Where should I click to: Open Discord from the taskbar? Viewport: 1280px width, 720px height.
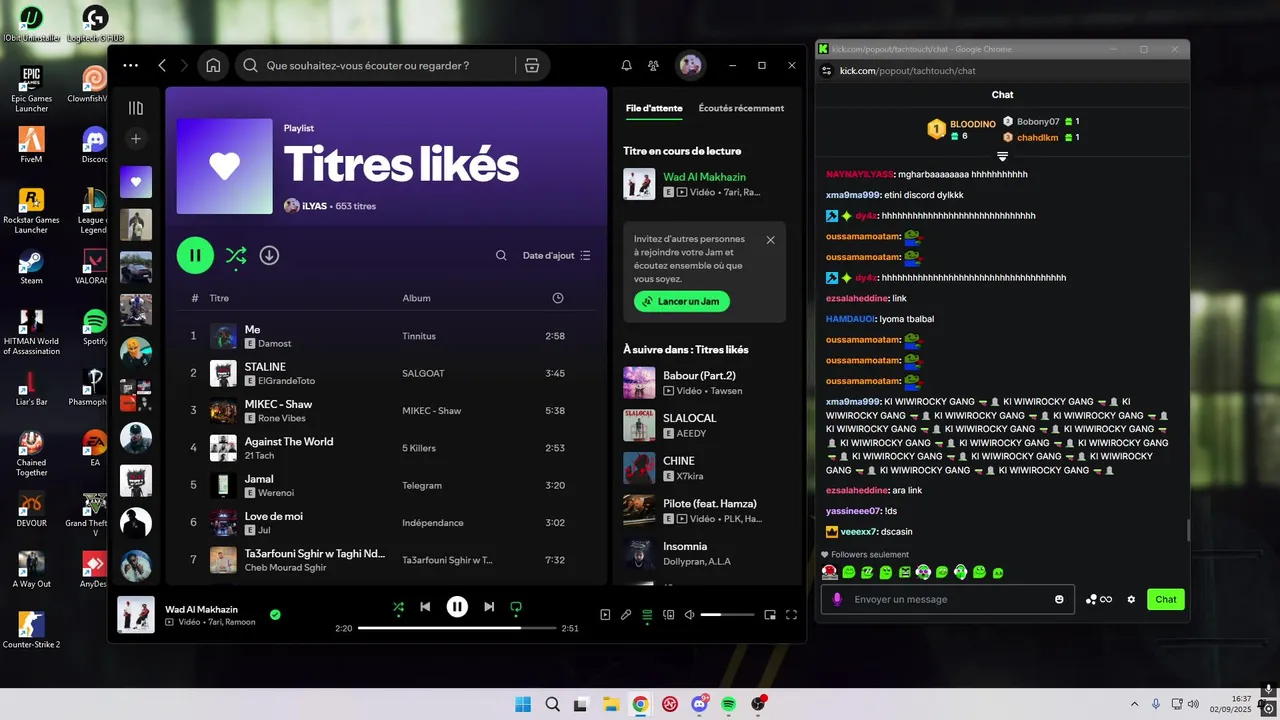(x=699, y=704)
